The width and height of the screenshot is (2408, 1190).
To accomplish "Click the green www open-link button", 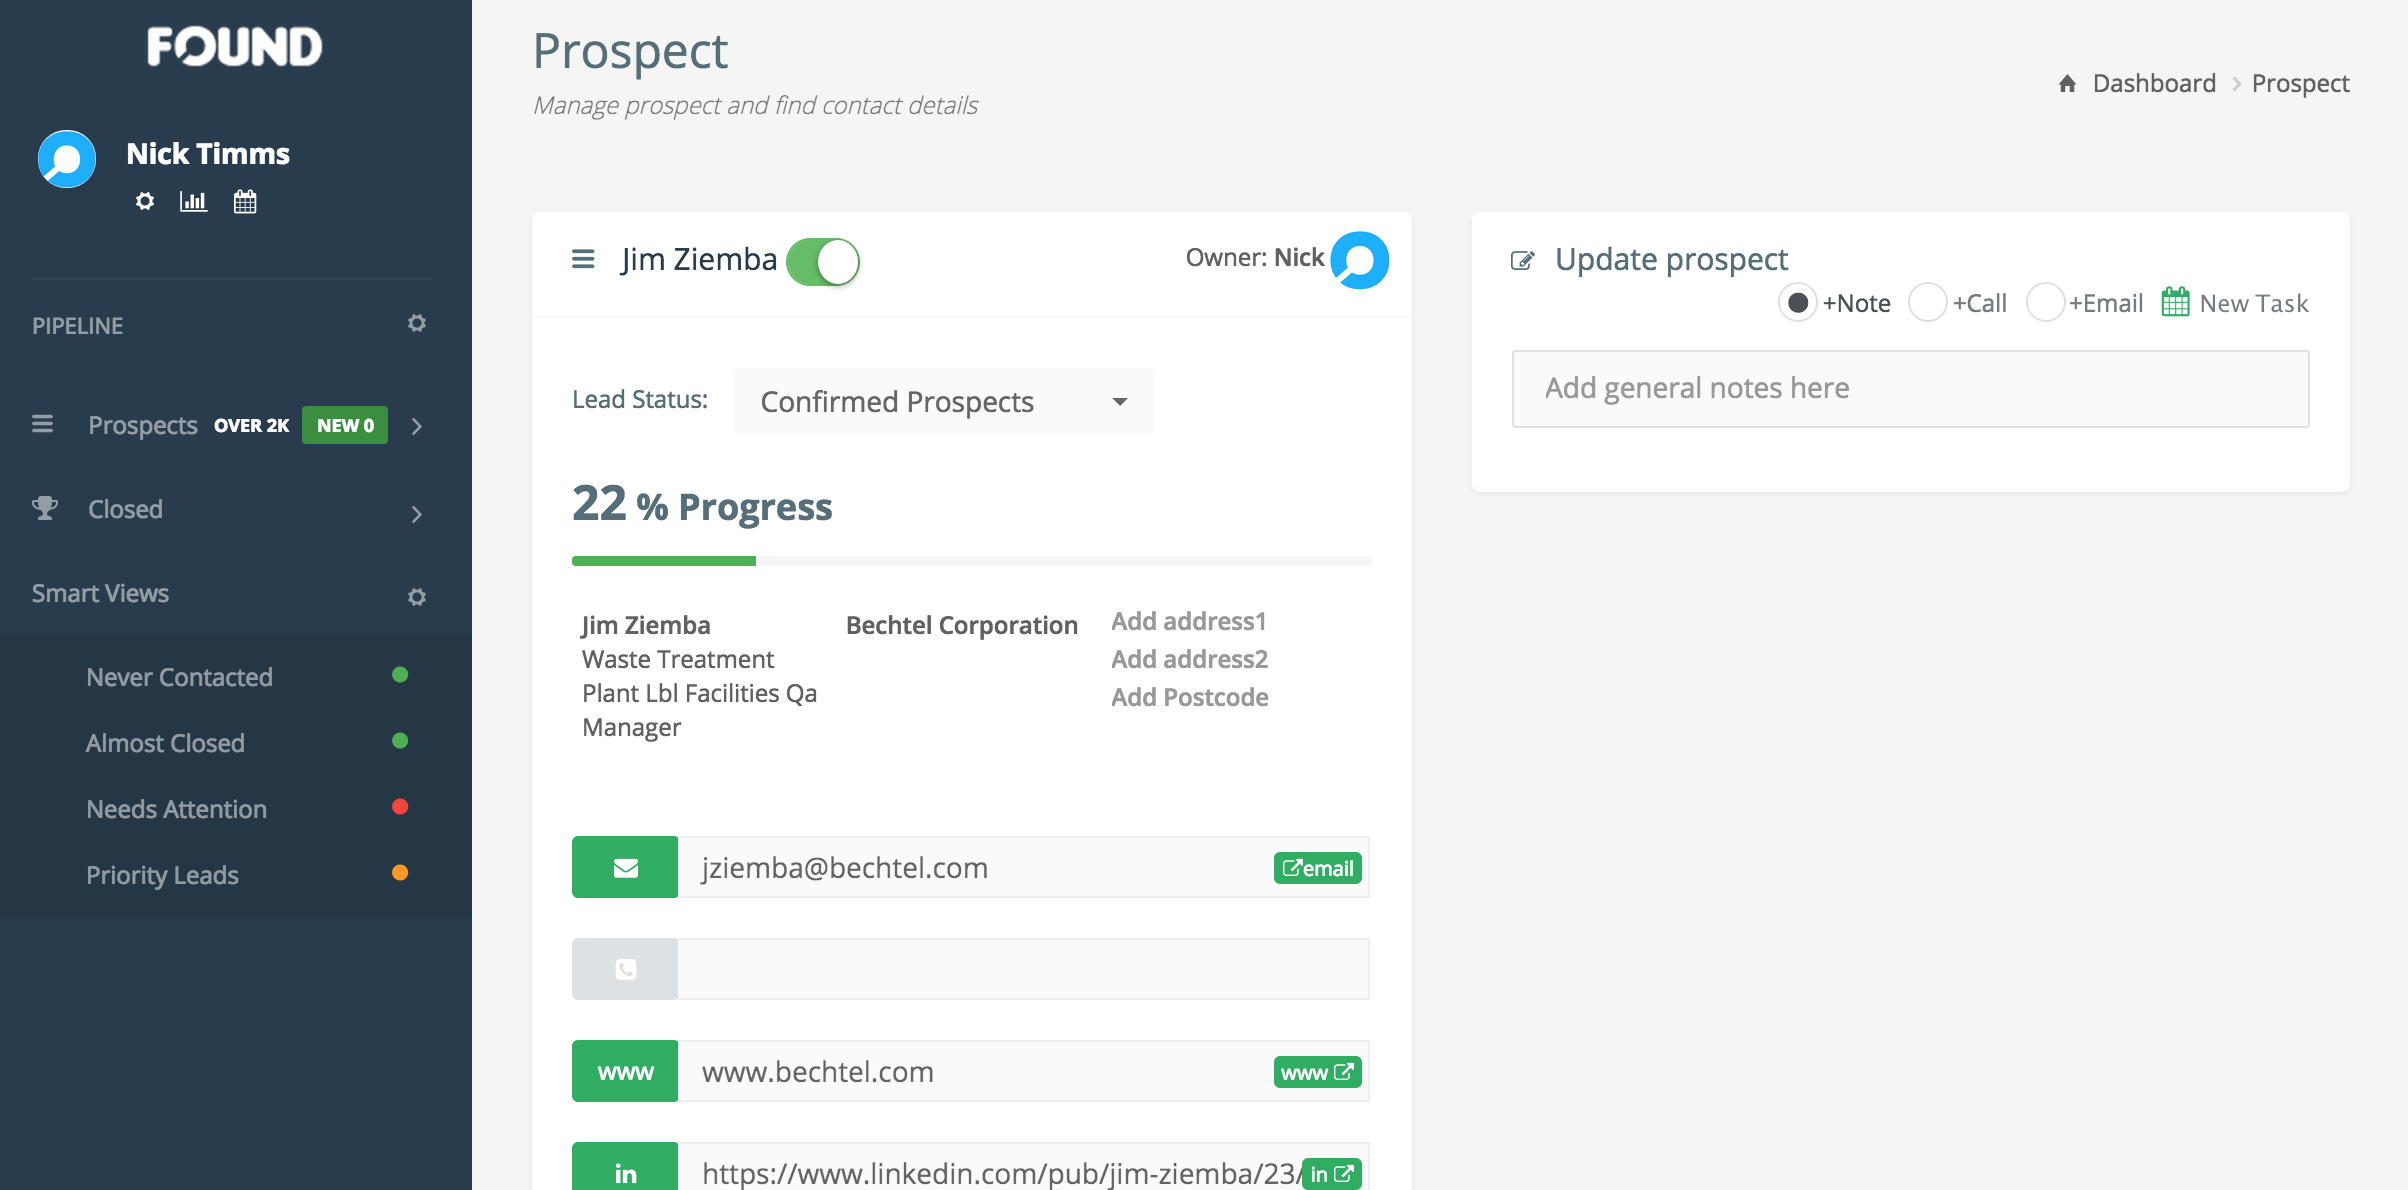I will coord(1317,1072).
